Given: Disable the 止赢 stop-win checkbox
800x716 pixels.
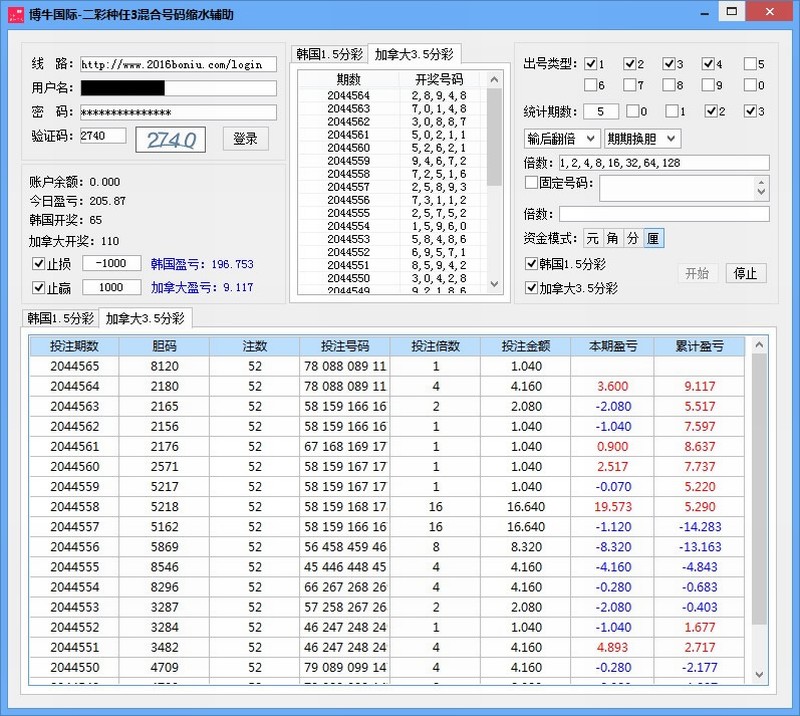Looking at the screenshot, I should [x=38, y=286].
